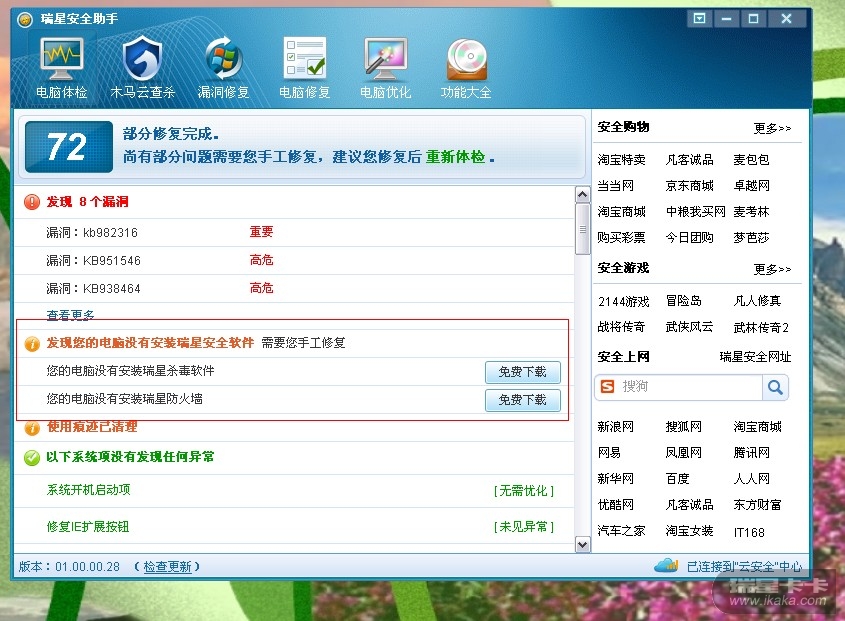Click the scrollbar up arrow
The image size is (845, 621).
(x=583, y=195)
